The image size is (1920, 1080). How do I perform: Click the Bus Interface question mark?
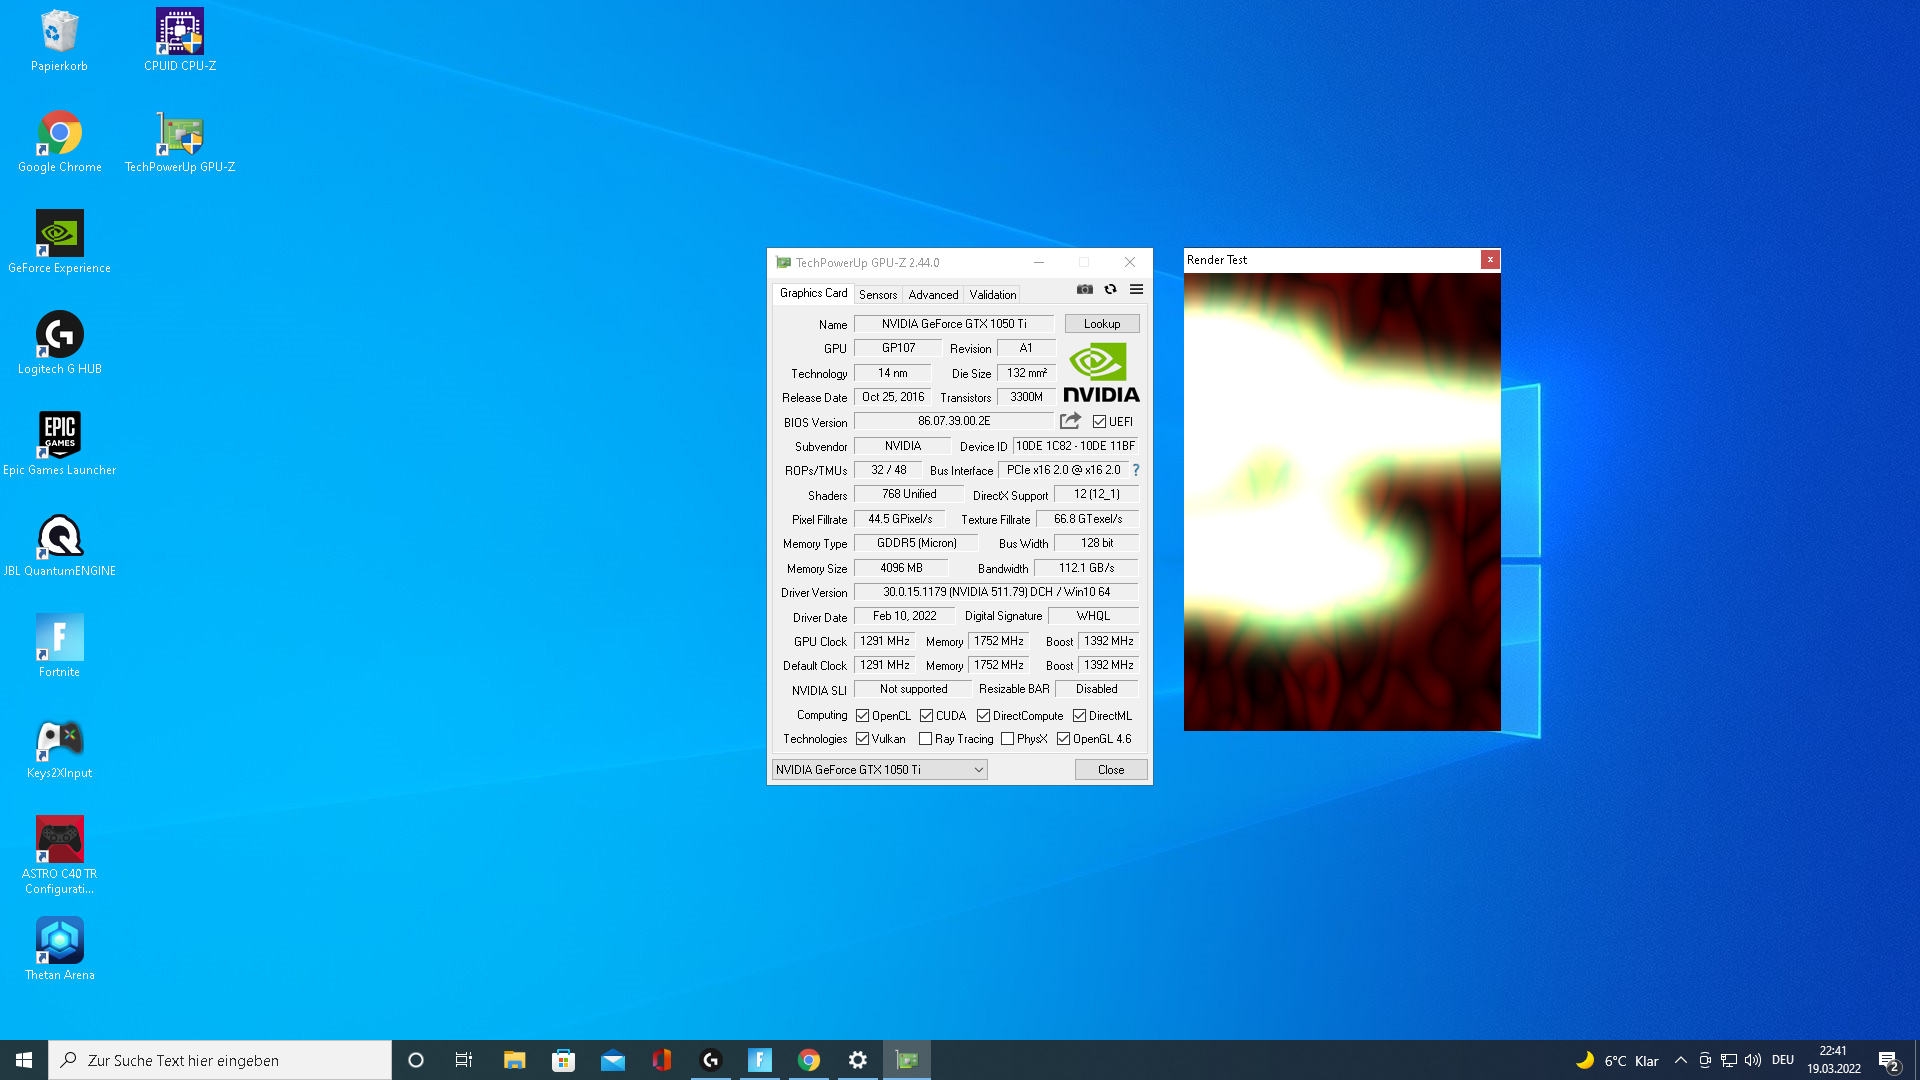[1136, 470]
